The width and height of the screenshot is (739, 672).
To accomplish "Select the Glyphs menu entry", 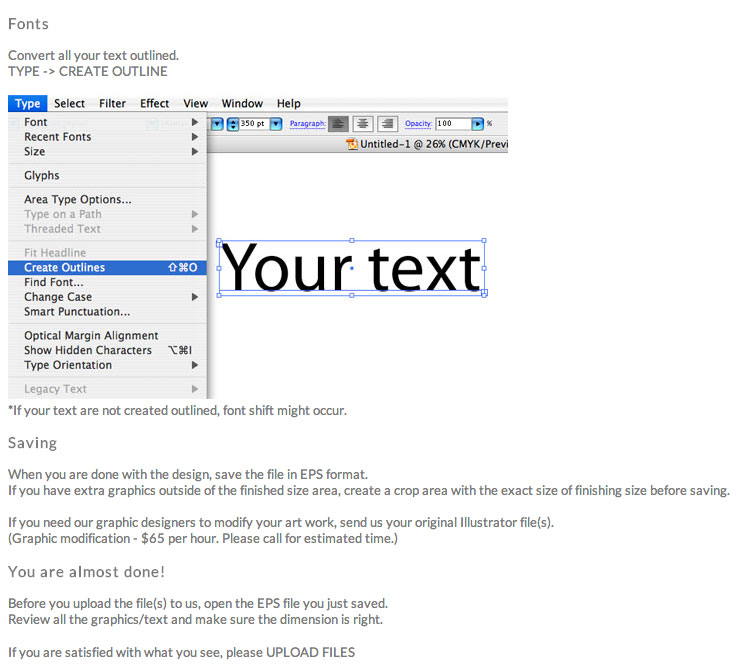I will (x=42, y=176).
